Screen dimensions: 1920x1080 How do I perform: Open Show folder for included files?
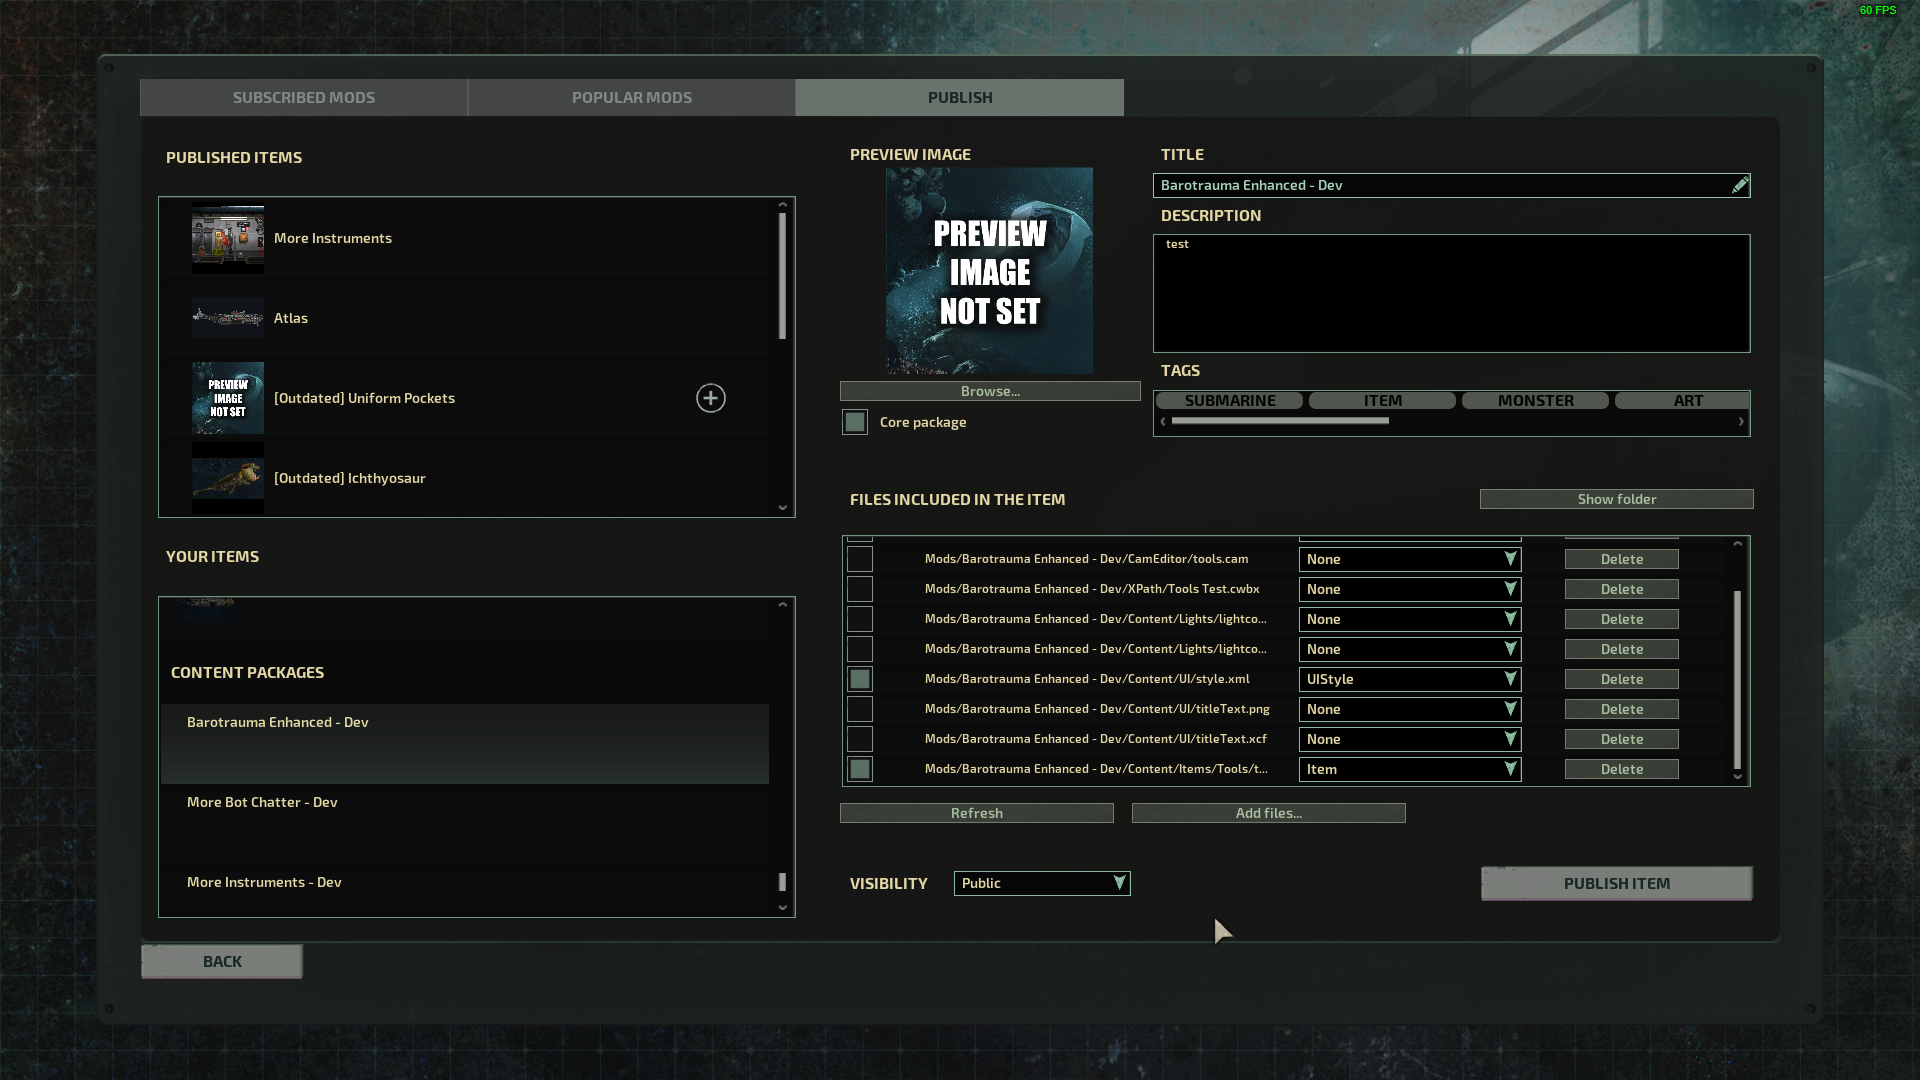coord(1616,499)
